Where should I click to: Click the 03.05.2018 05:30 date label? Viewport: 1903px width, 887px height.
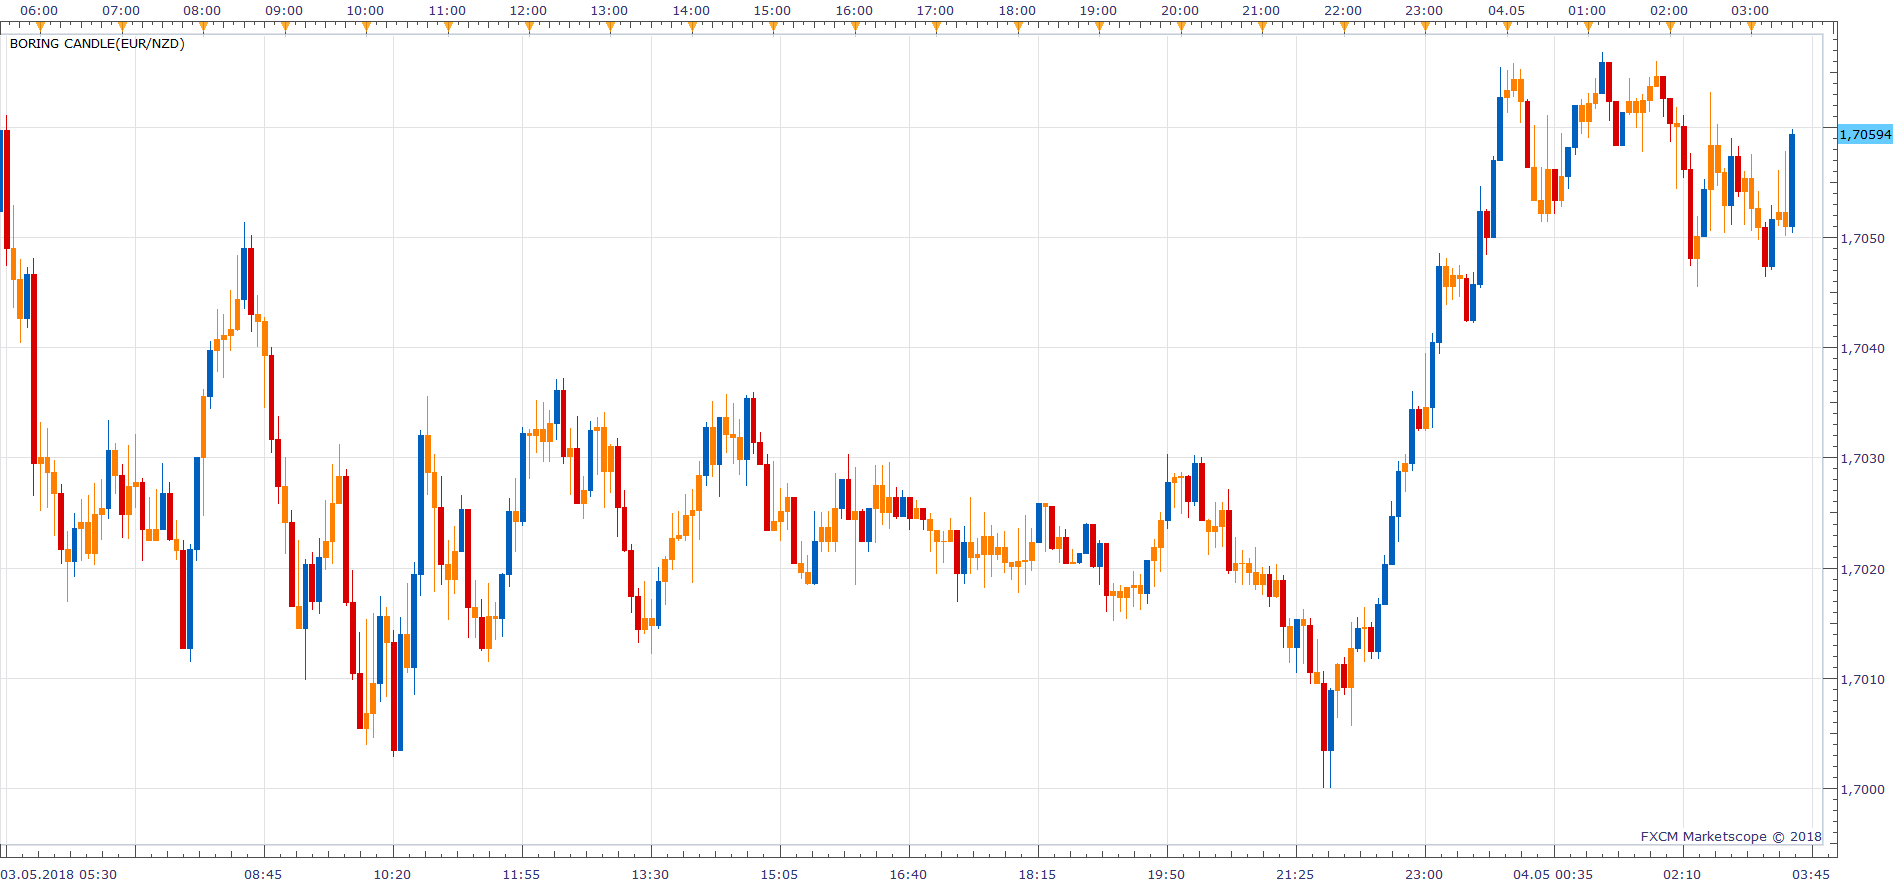(59, 875)
